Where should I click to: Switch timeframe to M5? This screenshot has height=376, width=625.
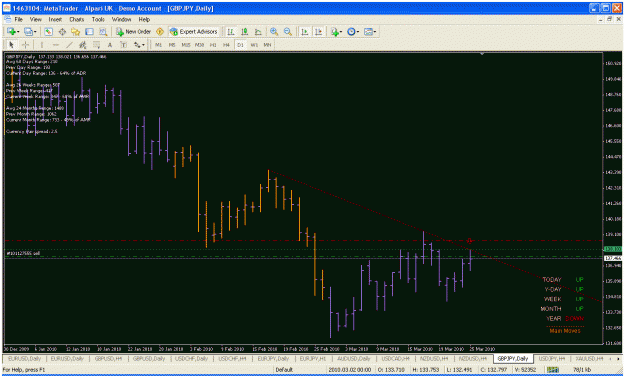click(x=172, y=45)
